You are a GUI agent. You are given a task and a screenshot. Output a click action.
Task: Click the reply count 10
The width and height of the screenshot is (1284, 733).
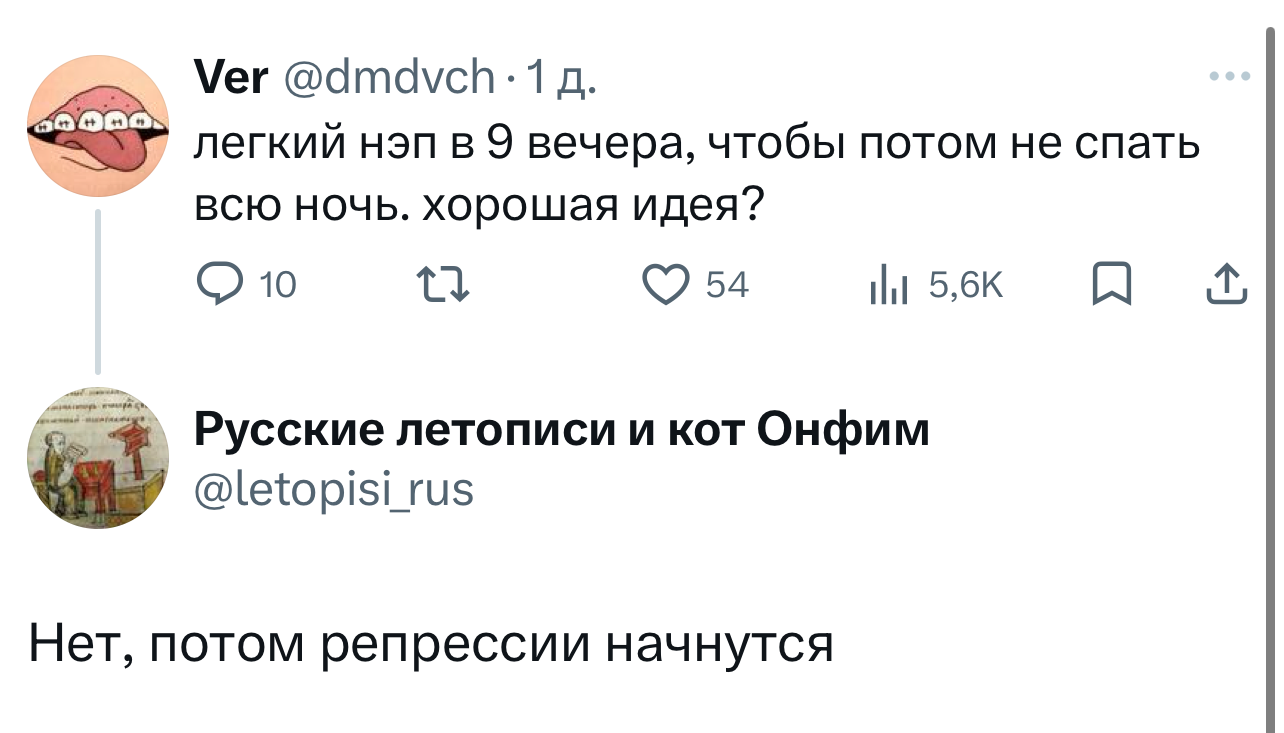(x=278, y=287)
